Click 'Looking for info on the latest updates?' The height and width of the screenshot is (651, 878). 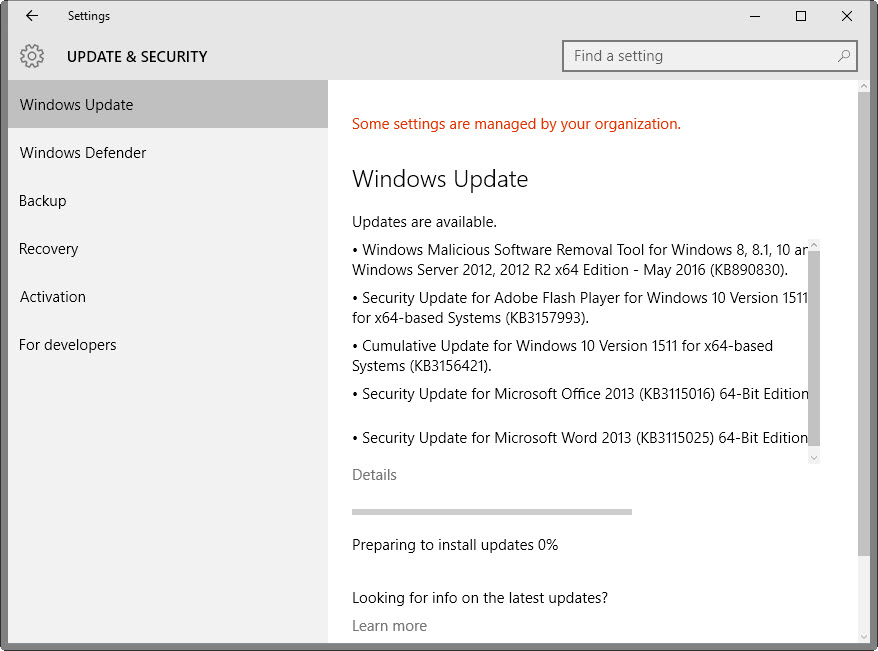[480, 598]
